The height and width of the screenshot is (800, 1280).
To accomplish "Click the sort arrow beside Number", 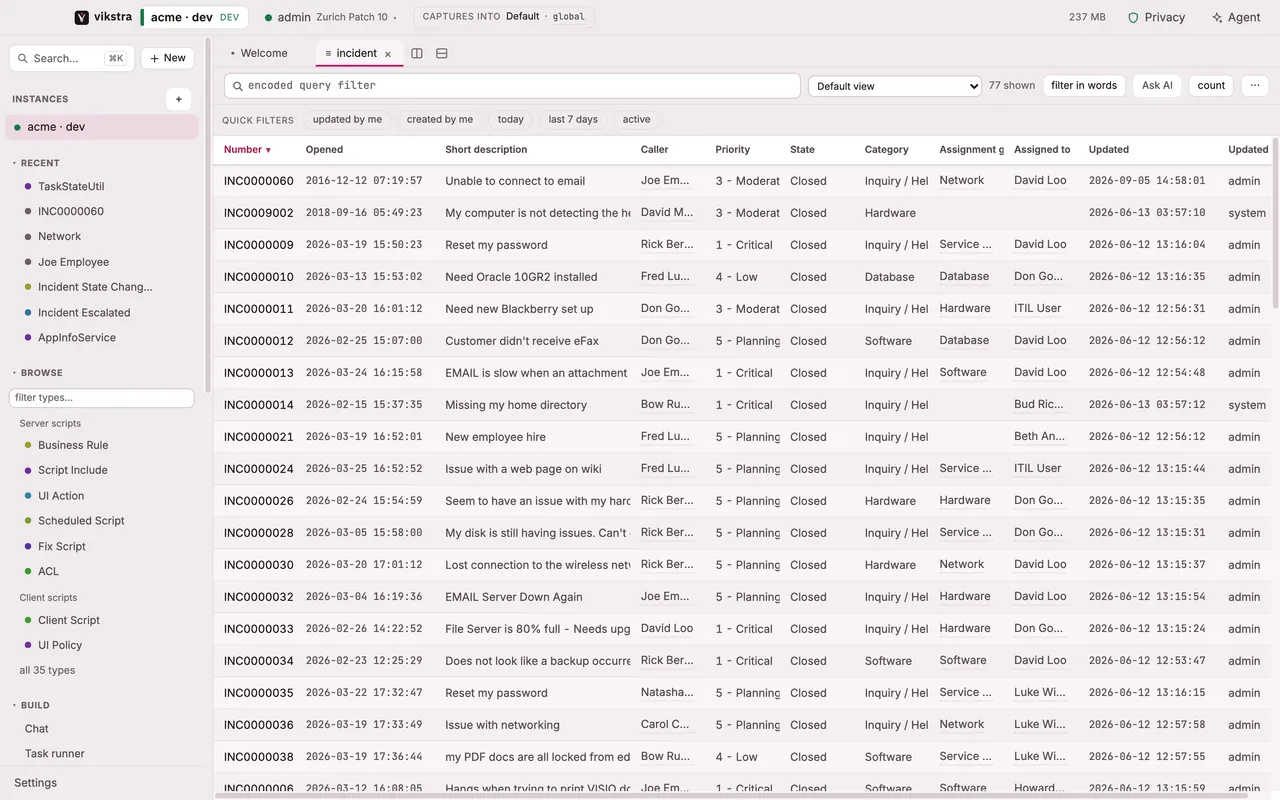I will tap(268, 150).
